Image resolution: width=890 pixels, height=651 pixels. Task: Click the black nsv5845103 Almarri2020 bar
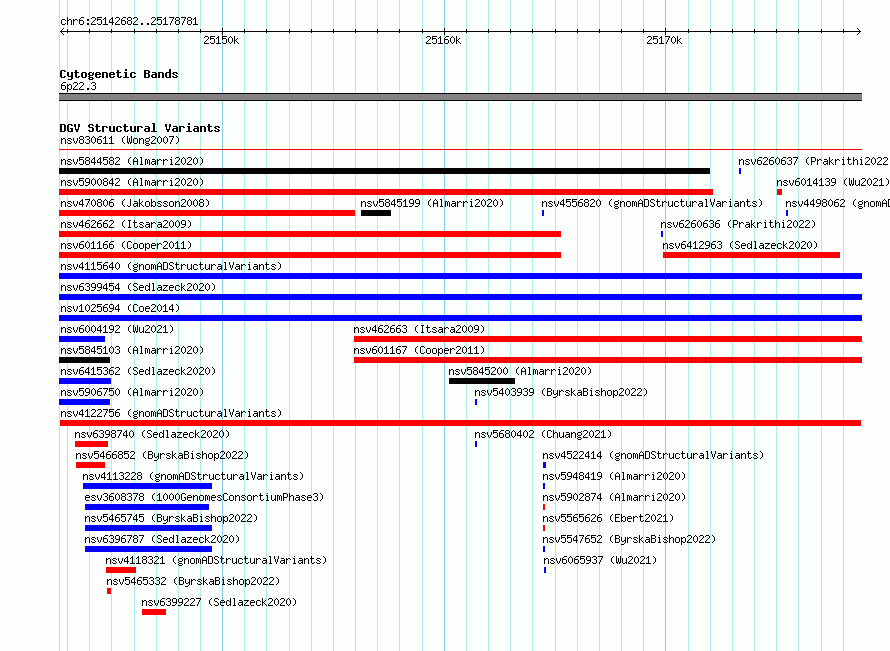pos(85,360)
